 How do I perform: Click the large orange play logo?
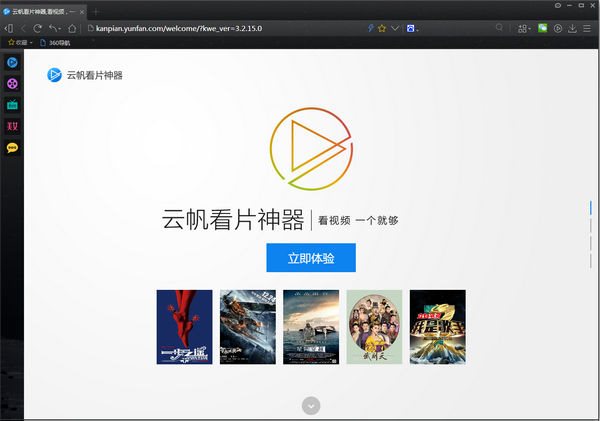311,149
